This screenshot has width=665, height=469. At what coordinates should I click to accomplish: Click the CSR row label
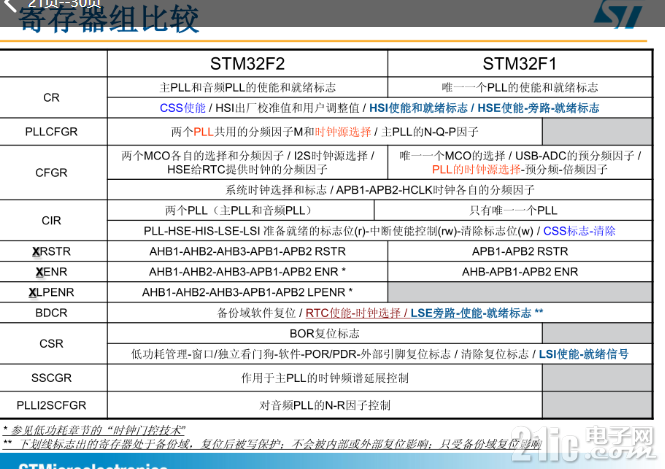[x=51, y=343]
